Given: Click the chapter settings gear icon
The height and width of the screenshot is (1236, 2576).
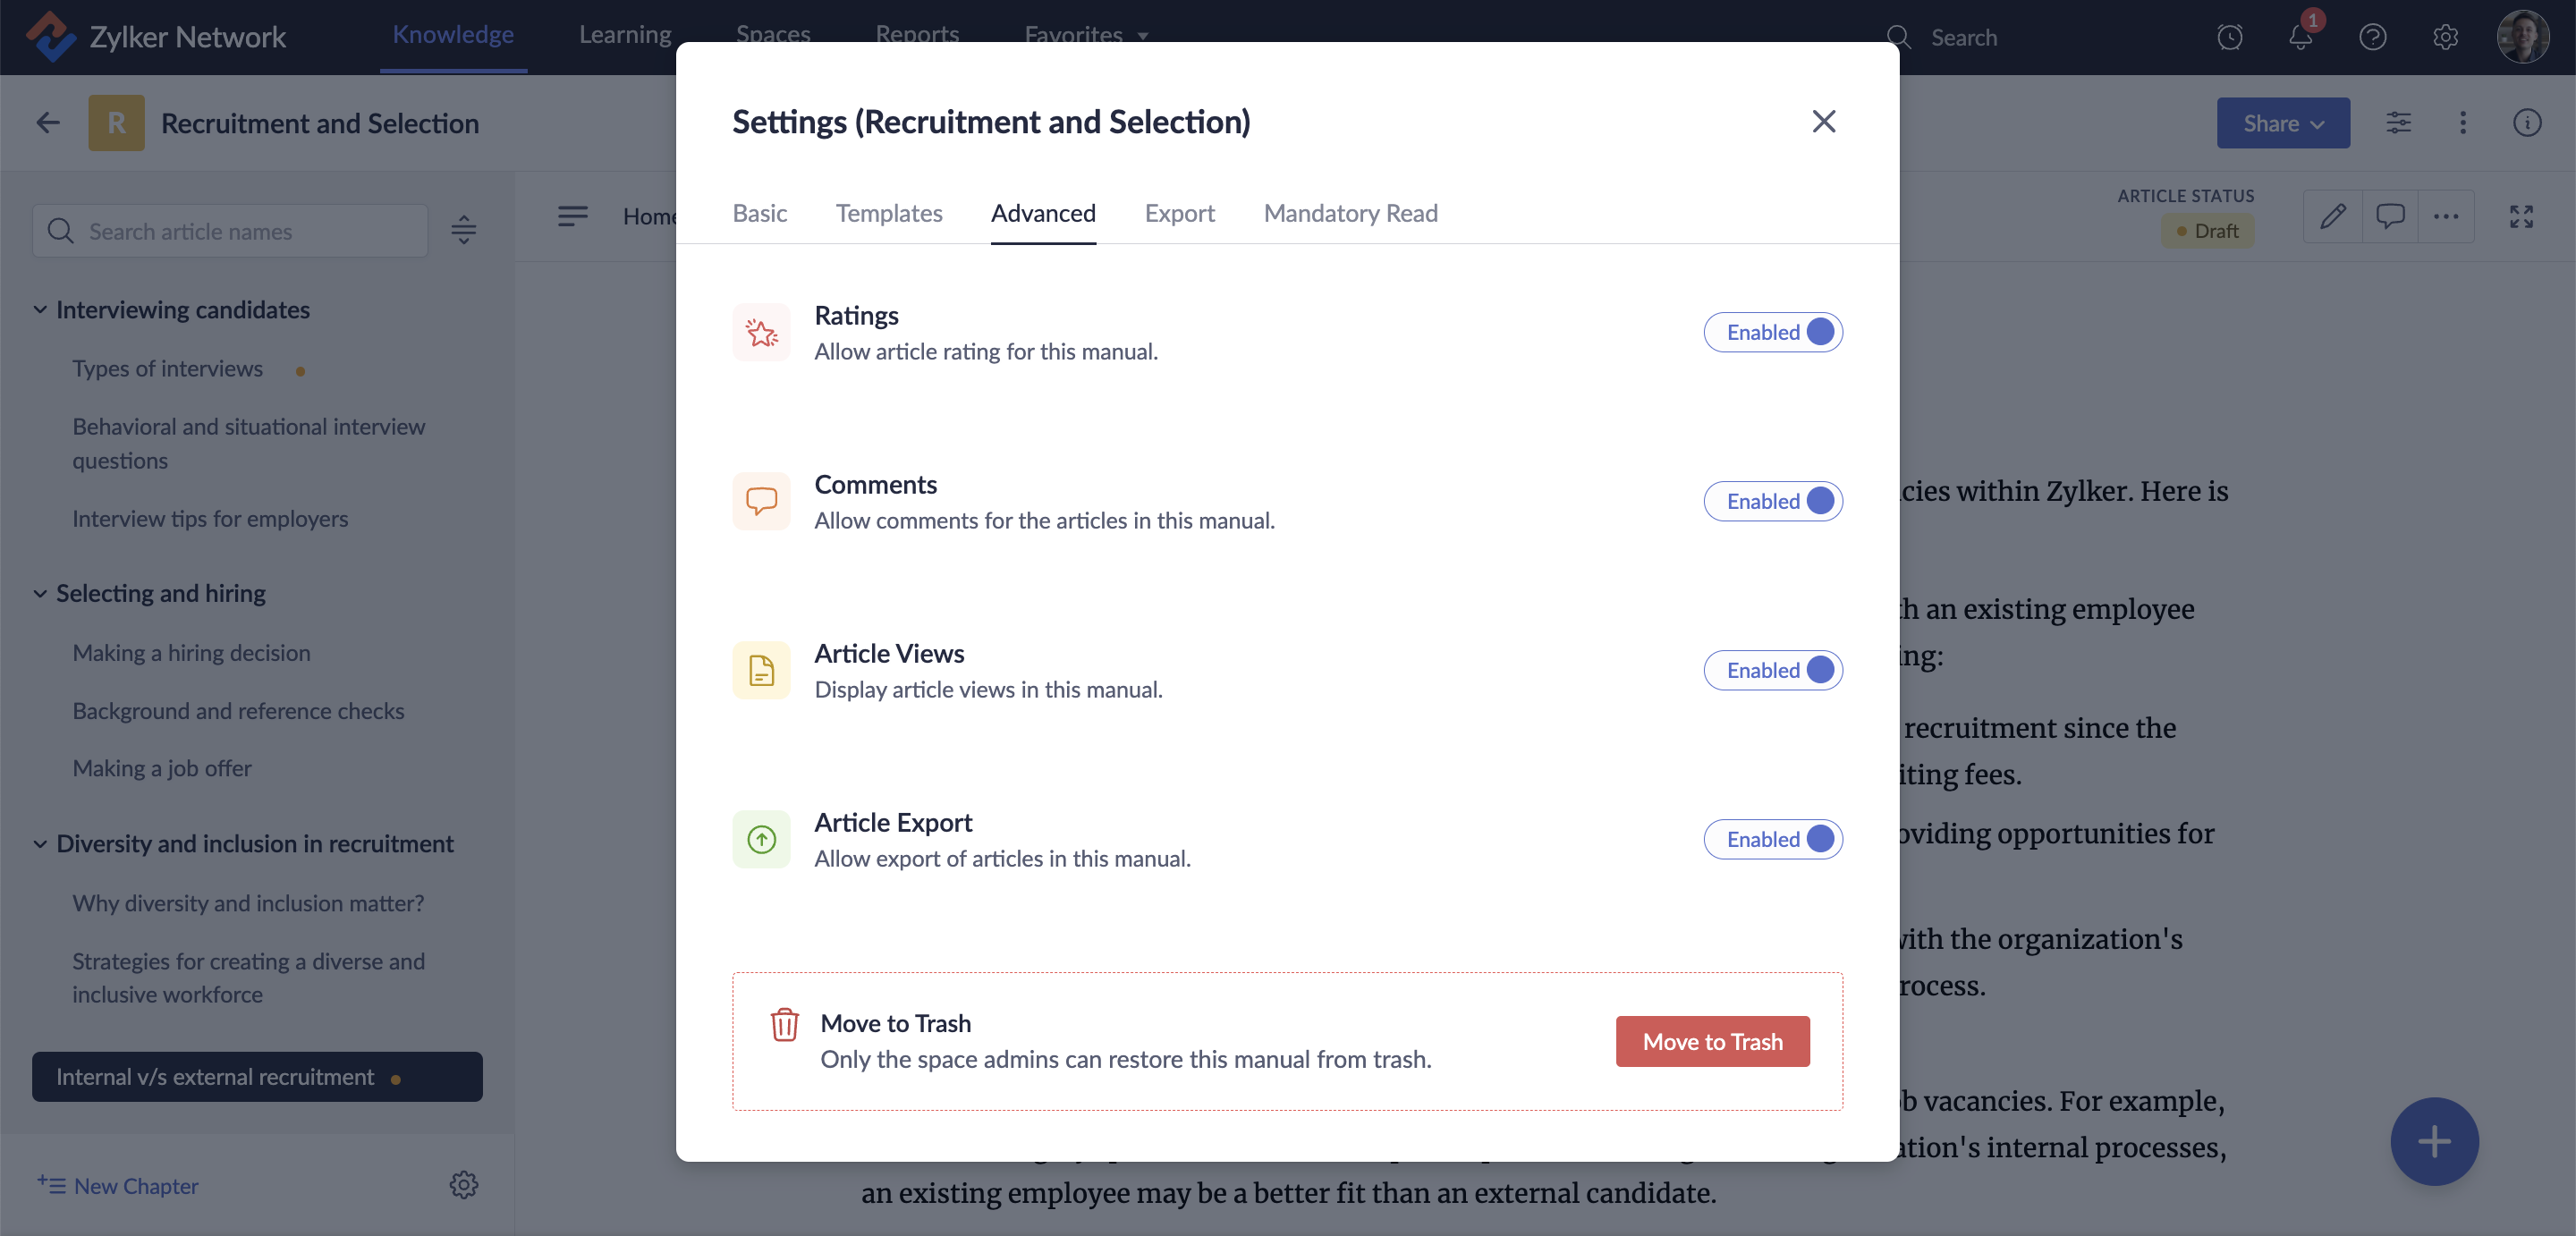Looking at the screenshot, I should point(463,1185).
